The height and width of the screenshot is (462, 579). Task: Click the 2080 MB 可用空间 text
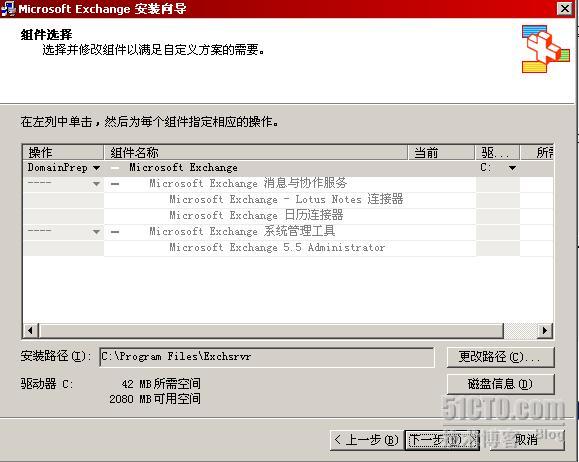click(155, 399)
